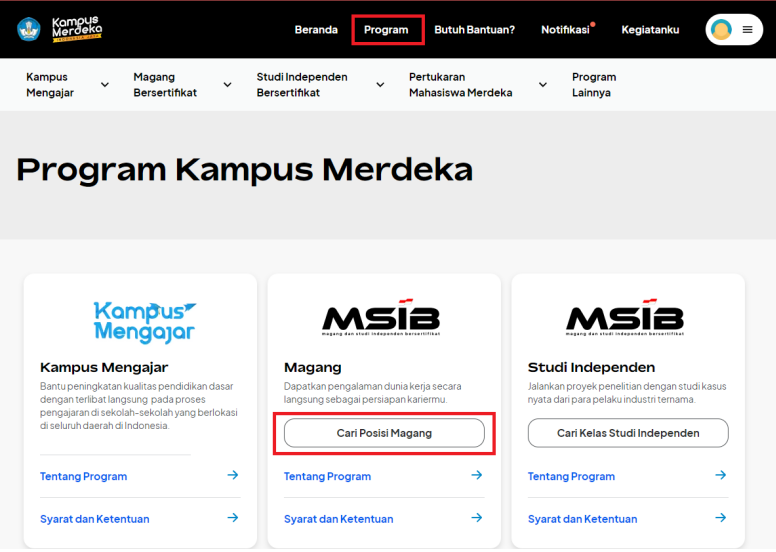Click the Studi Independen card title
This screenshot has width=776, height=552.
pos(591,367)
